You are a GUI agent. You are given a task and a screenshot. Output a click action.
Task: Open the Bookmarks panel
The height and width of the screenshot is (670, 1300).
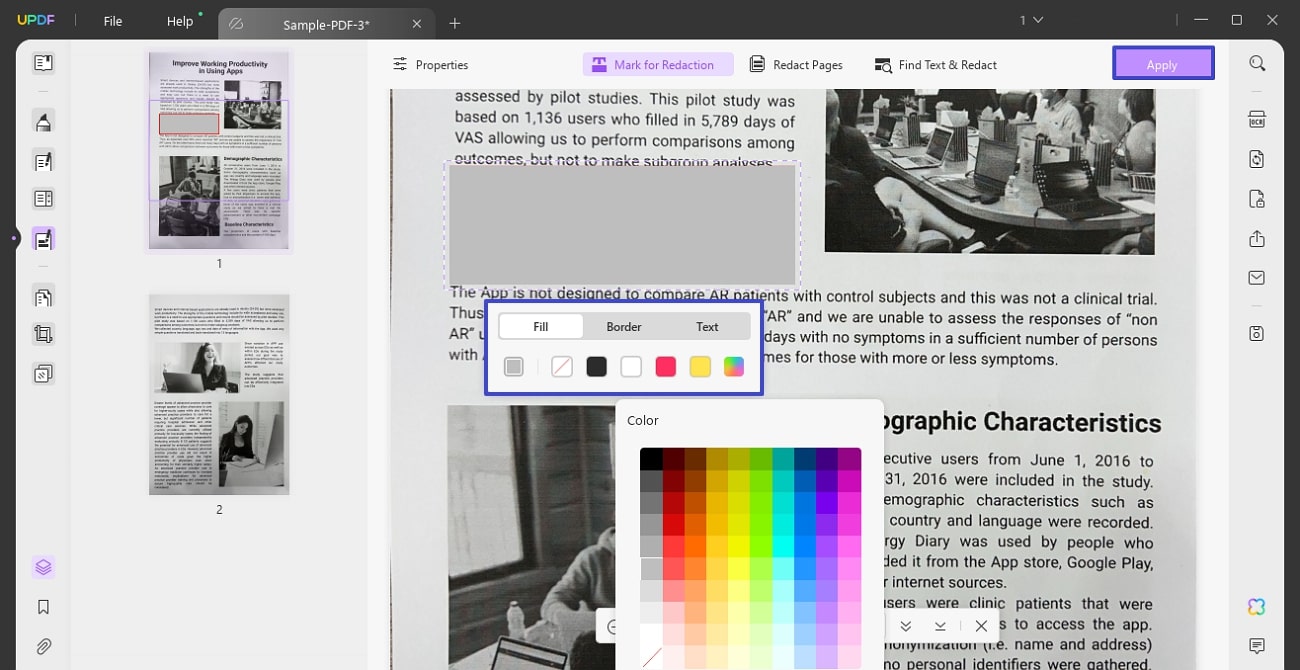pos(42,606)
